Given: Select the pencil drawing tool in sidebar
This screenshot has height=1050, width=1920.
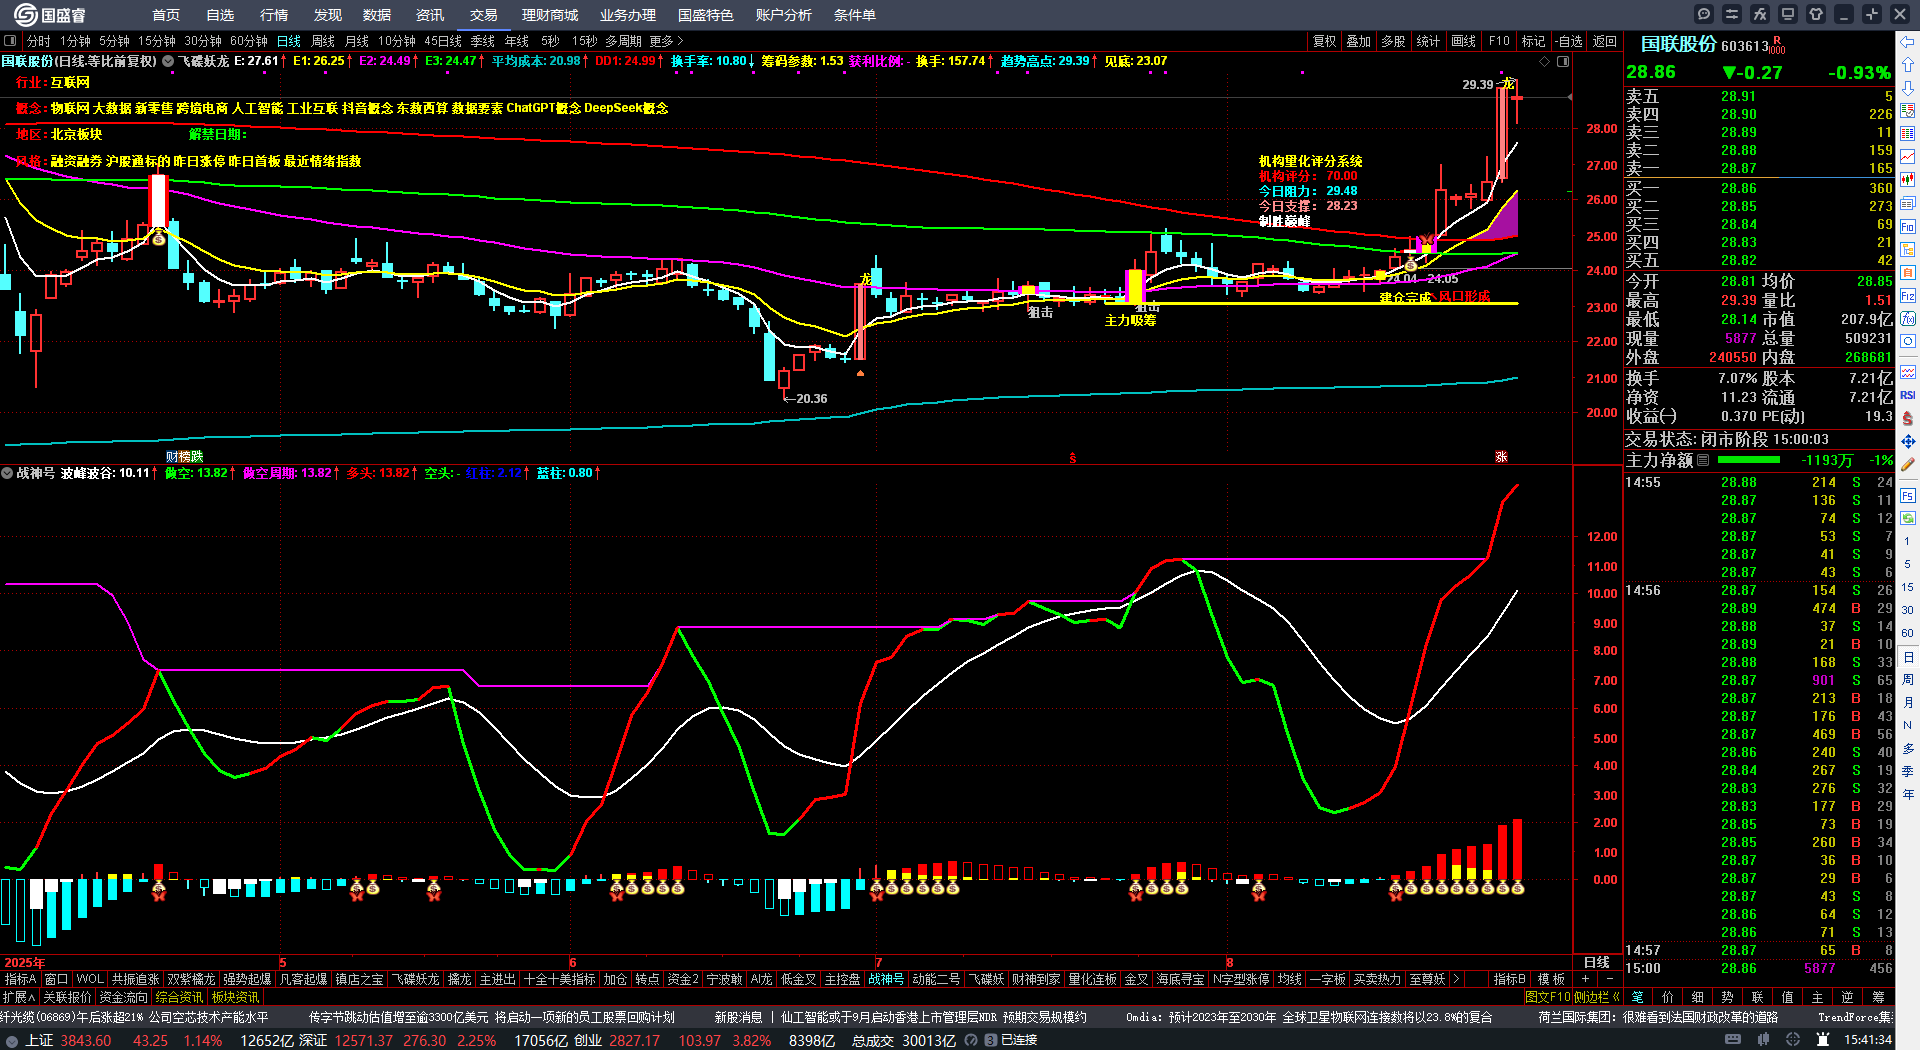Looking at the screenshot, I should [1908, 464].
